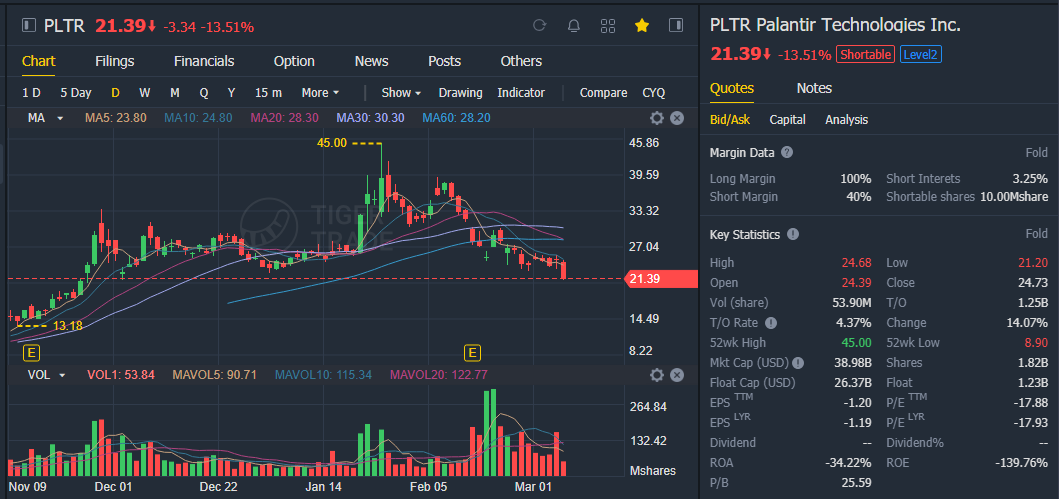Click T/O Rate info icon
Image resolution: width=1059 pixels, height=499 pixels.
coord(771,323)
